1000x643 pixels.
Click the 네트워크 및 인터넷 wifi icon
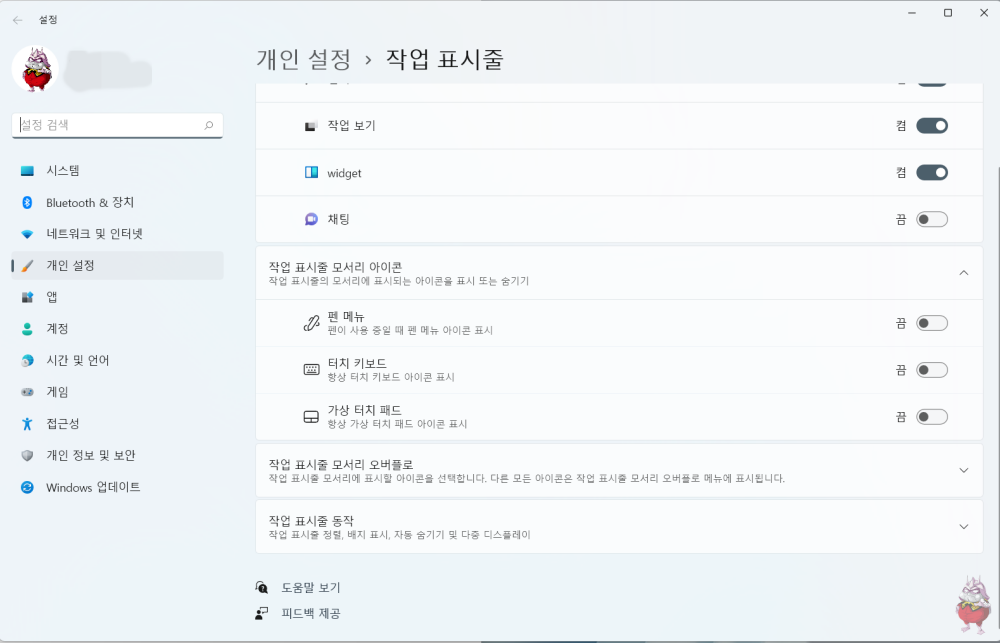click(27, 234)
